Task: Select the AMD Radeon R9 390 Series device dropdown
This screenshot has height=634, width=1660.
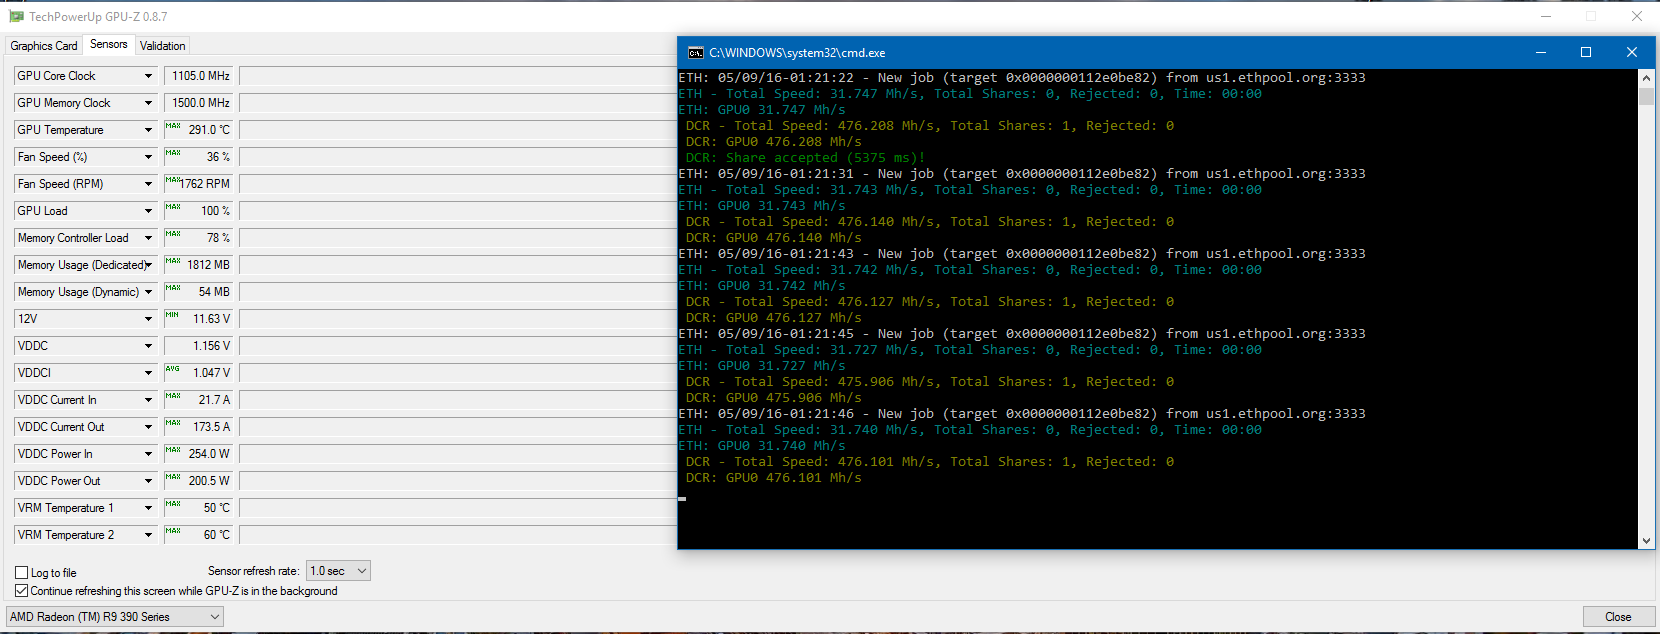Action: click(x=115, y=617)
